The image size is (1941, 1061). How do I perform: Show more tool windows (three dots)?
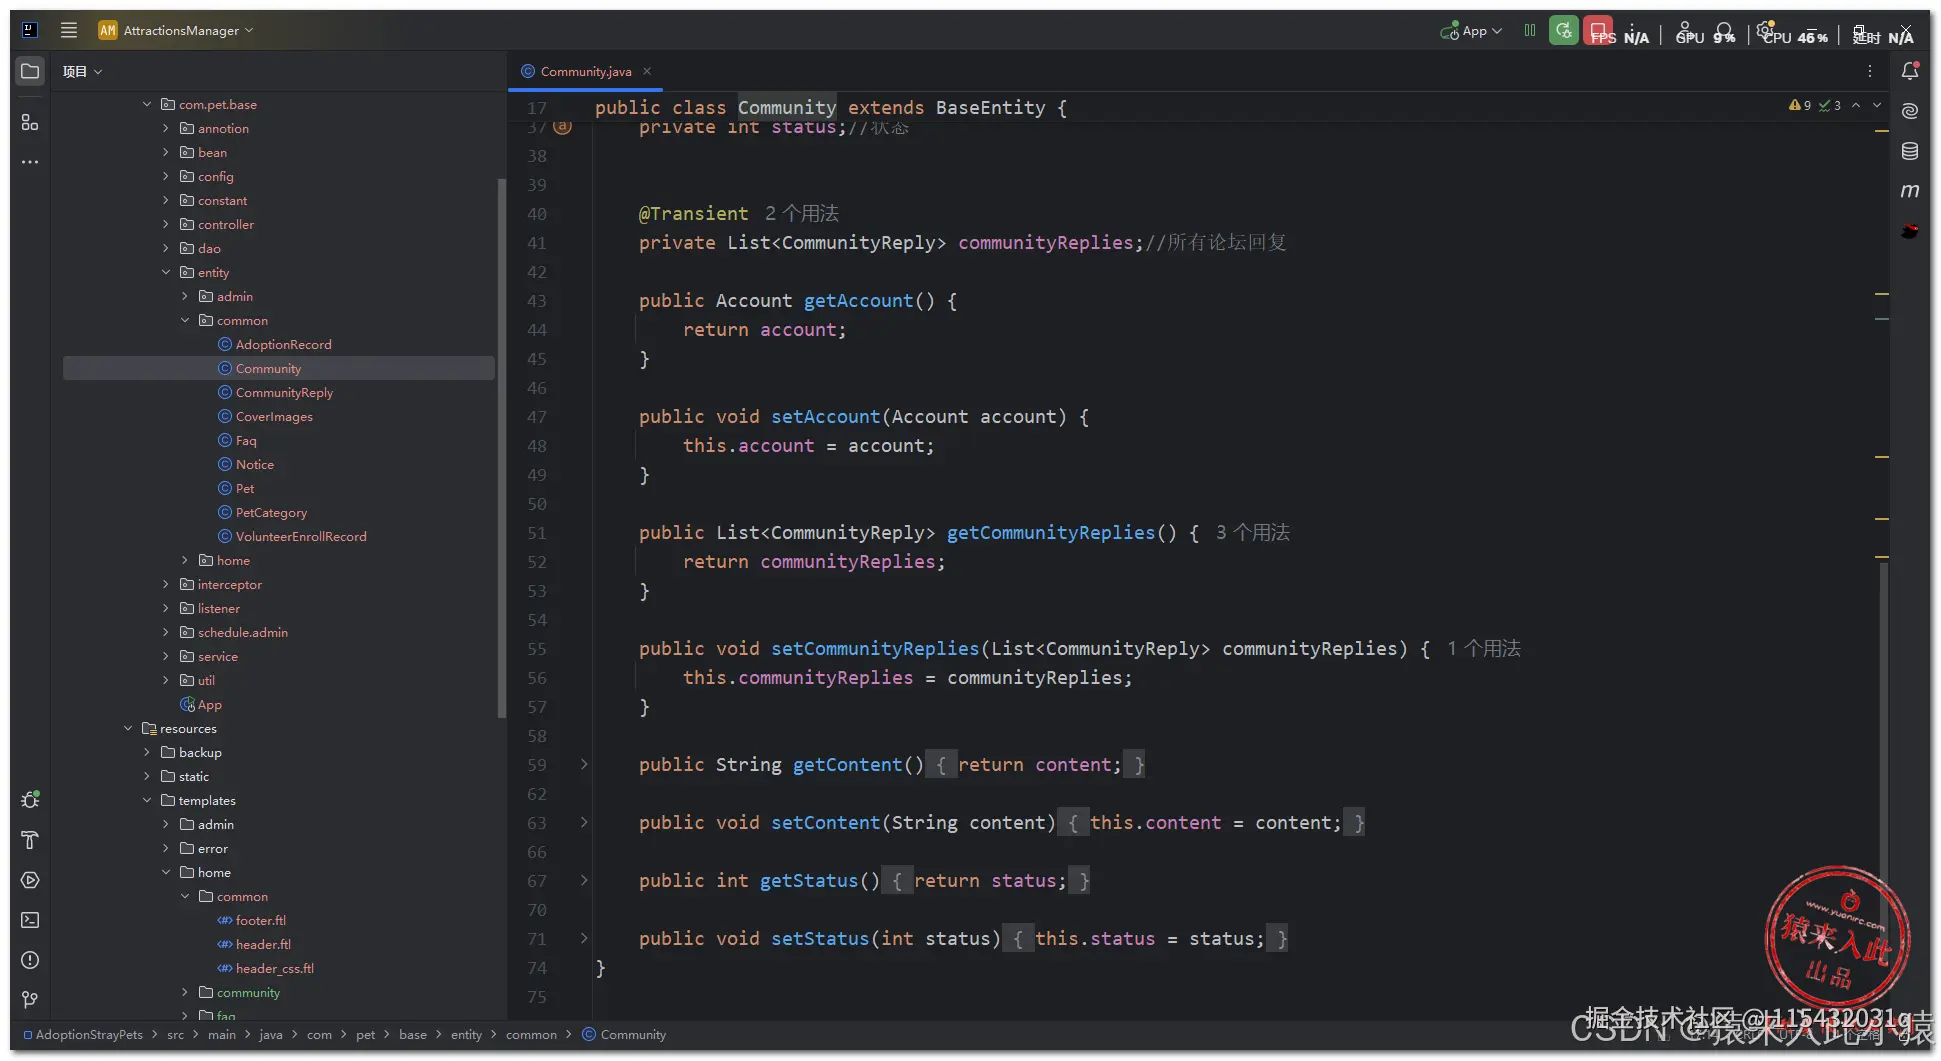click(30, 162)
